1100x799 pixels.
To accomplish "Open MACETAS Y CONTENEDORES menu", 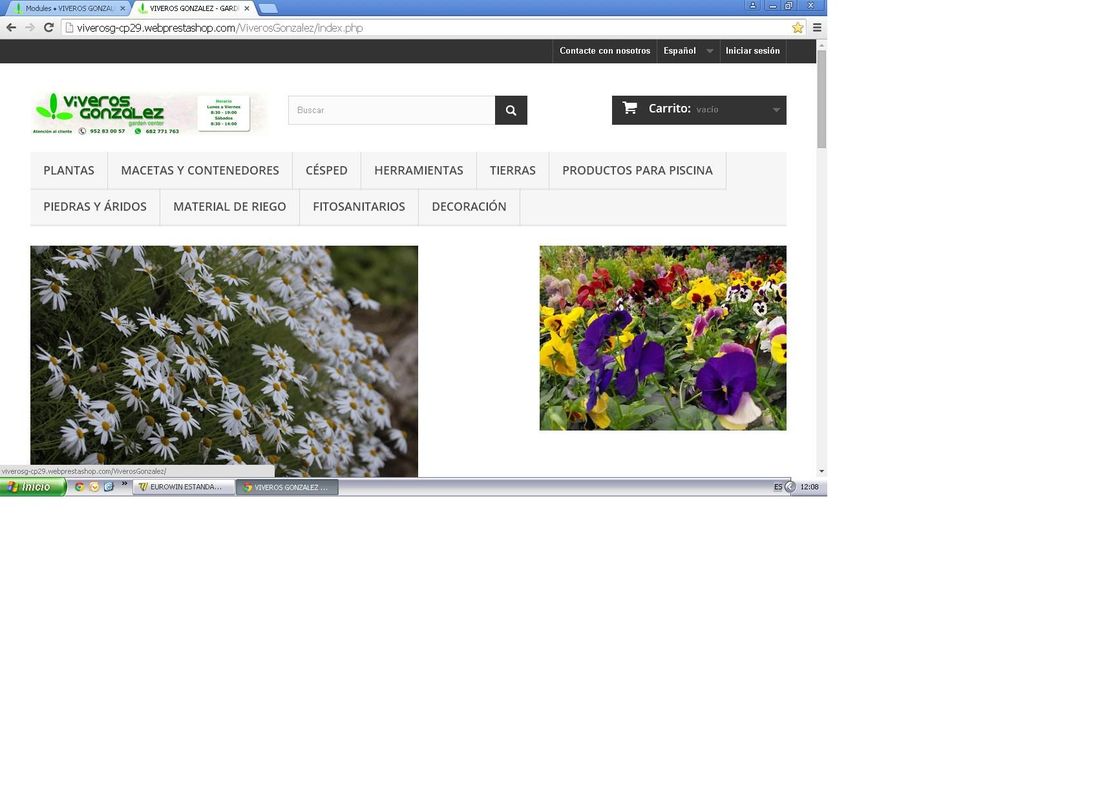I will point(200,170).
